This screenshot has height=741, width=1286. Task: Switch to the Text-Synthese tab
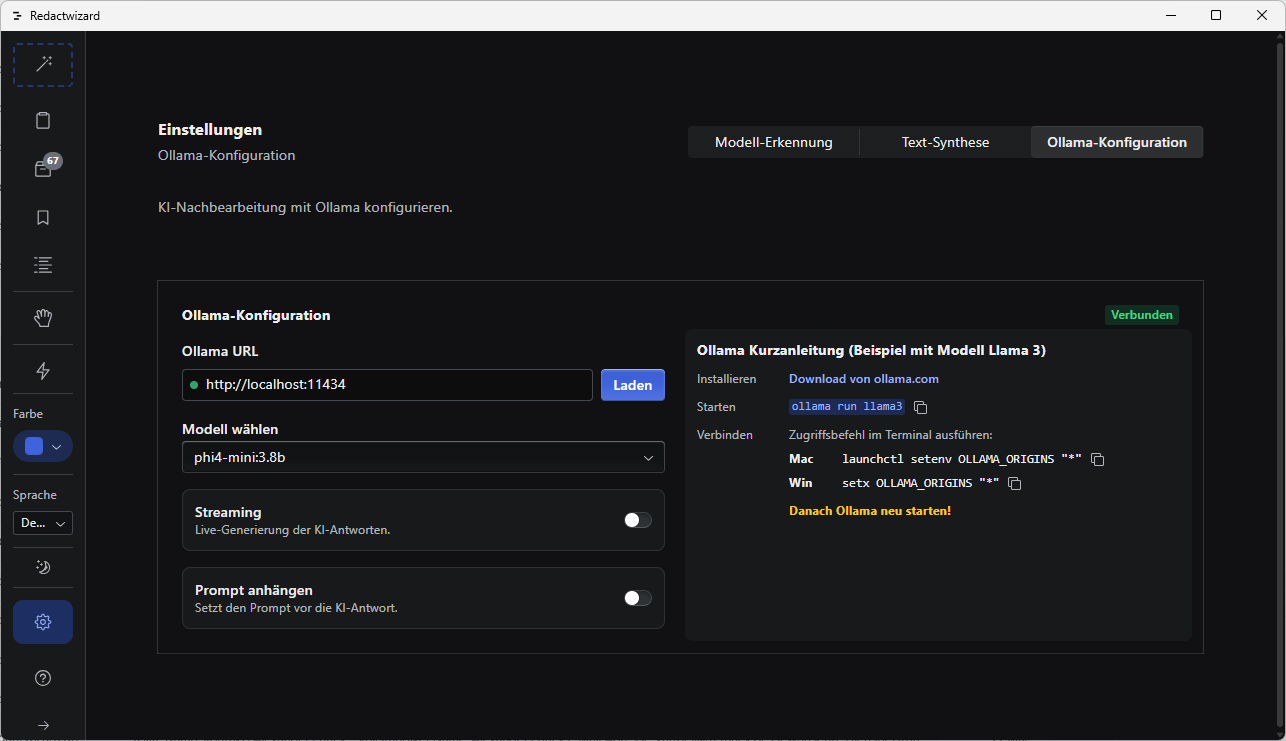click(x=945, y=142)
